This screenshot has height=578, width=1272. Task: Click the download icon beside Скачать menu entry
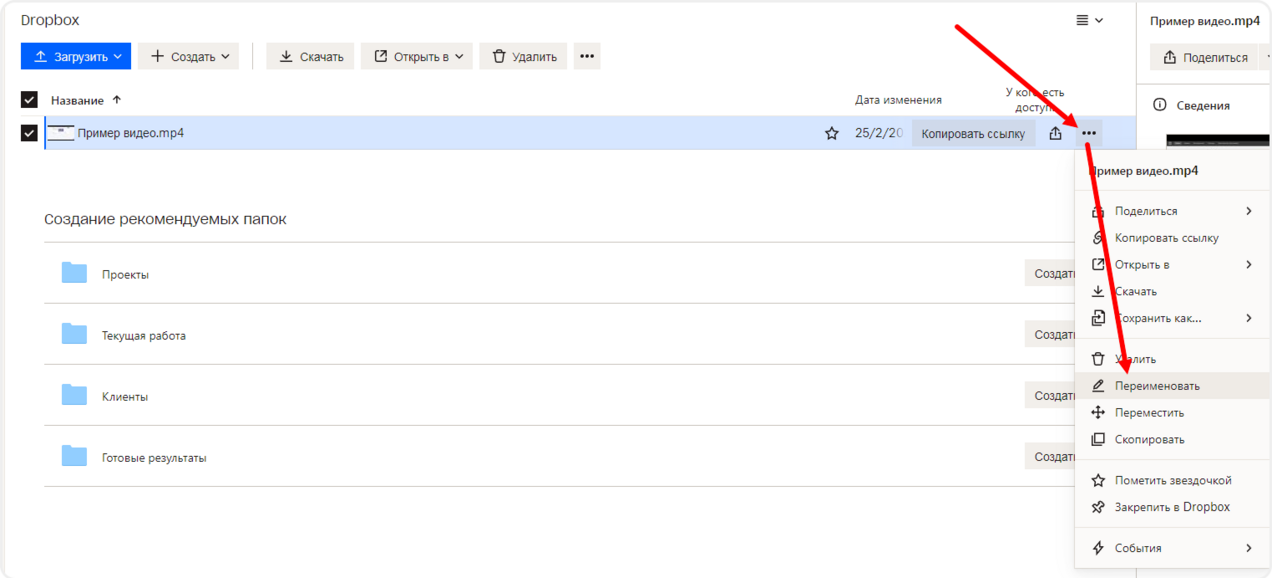[1098, 292]
